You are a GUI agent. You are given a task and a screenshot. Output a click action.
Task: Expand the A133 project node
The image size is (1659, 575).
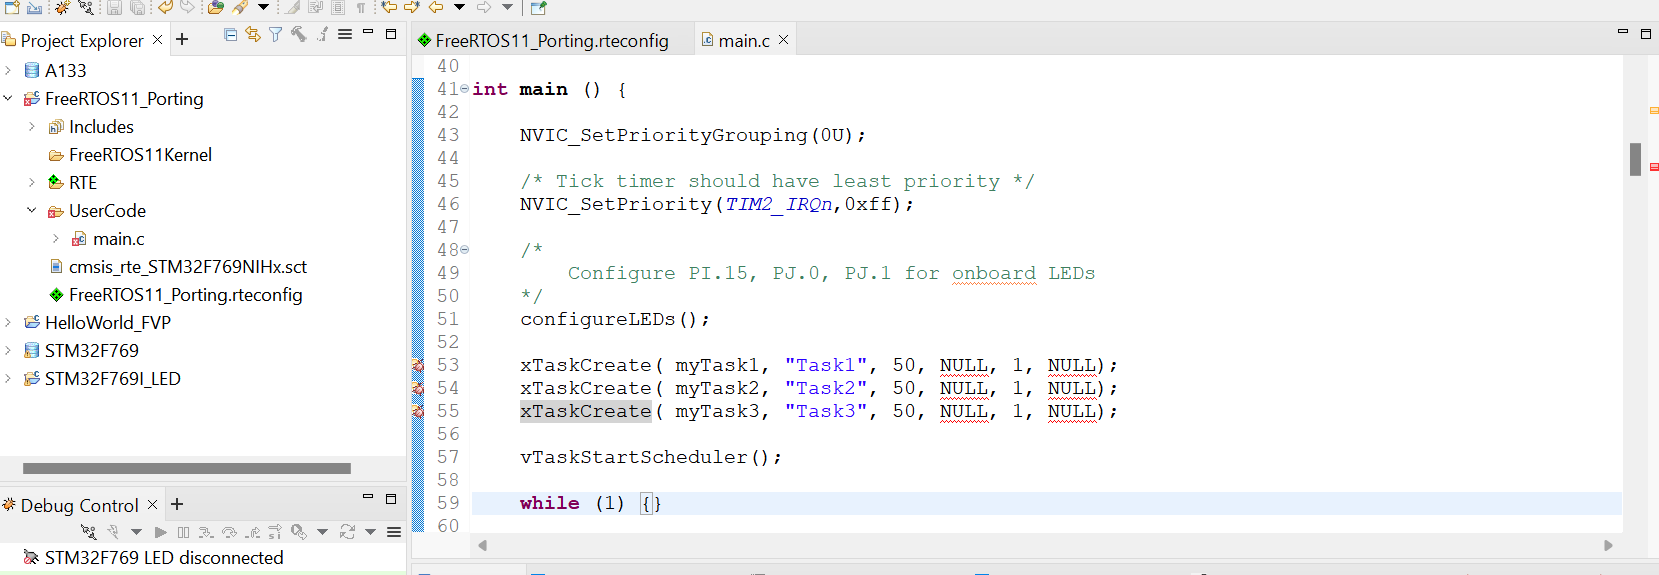(9, 71)
